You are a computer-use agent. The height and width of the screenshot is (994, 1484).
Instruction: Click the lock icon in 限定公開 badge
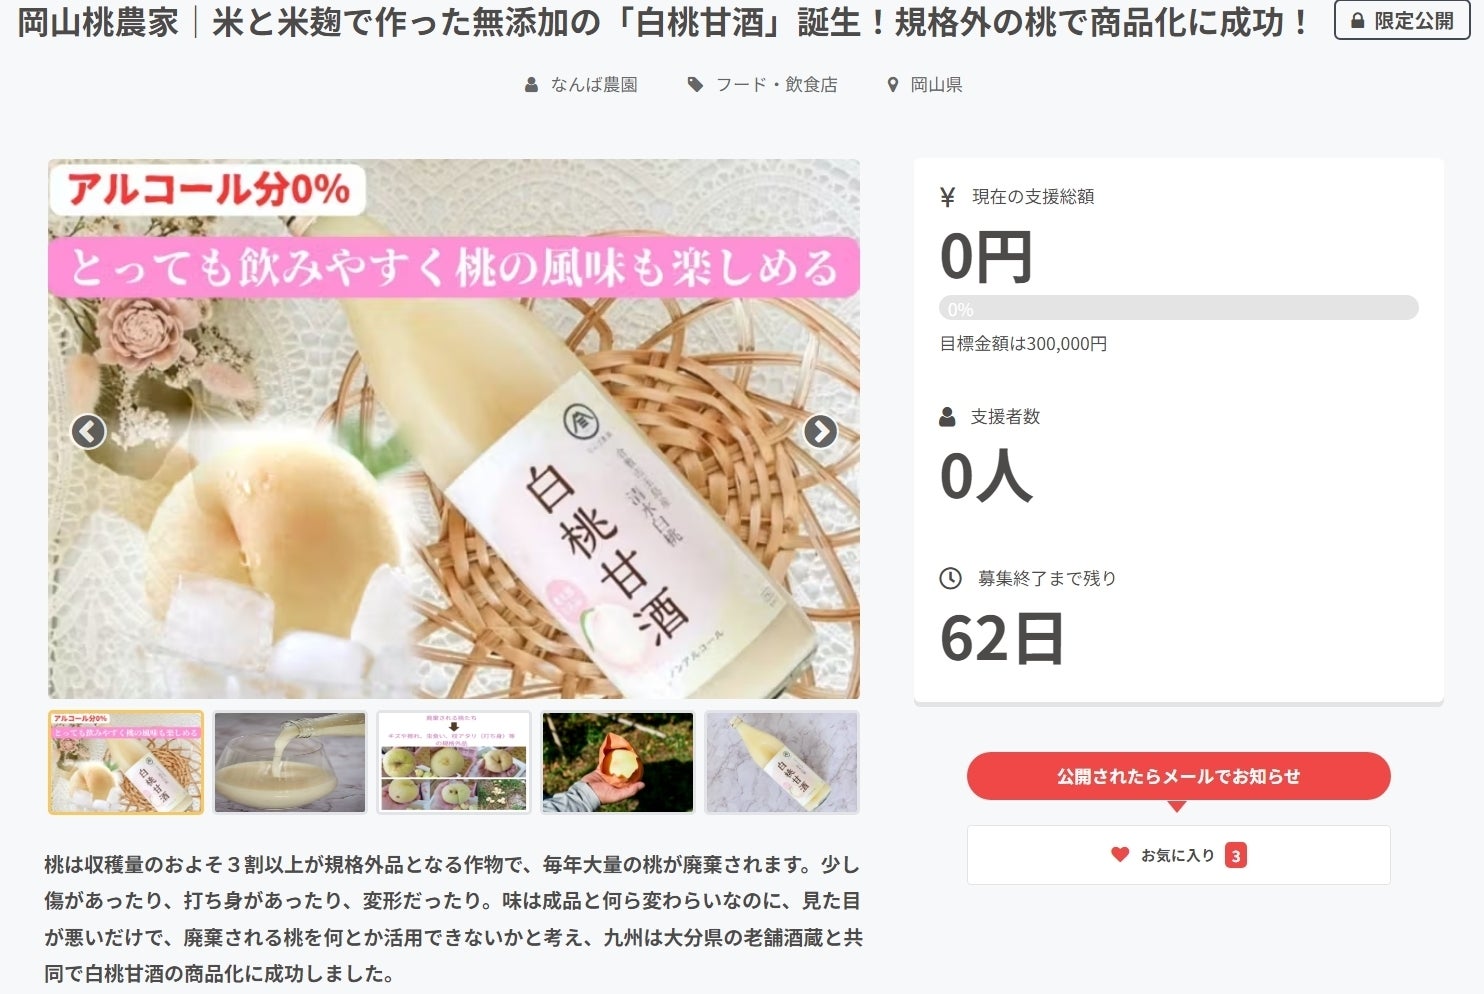click(1358, 20)
